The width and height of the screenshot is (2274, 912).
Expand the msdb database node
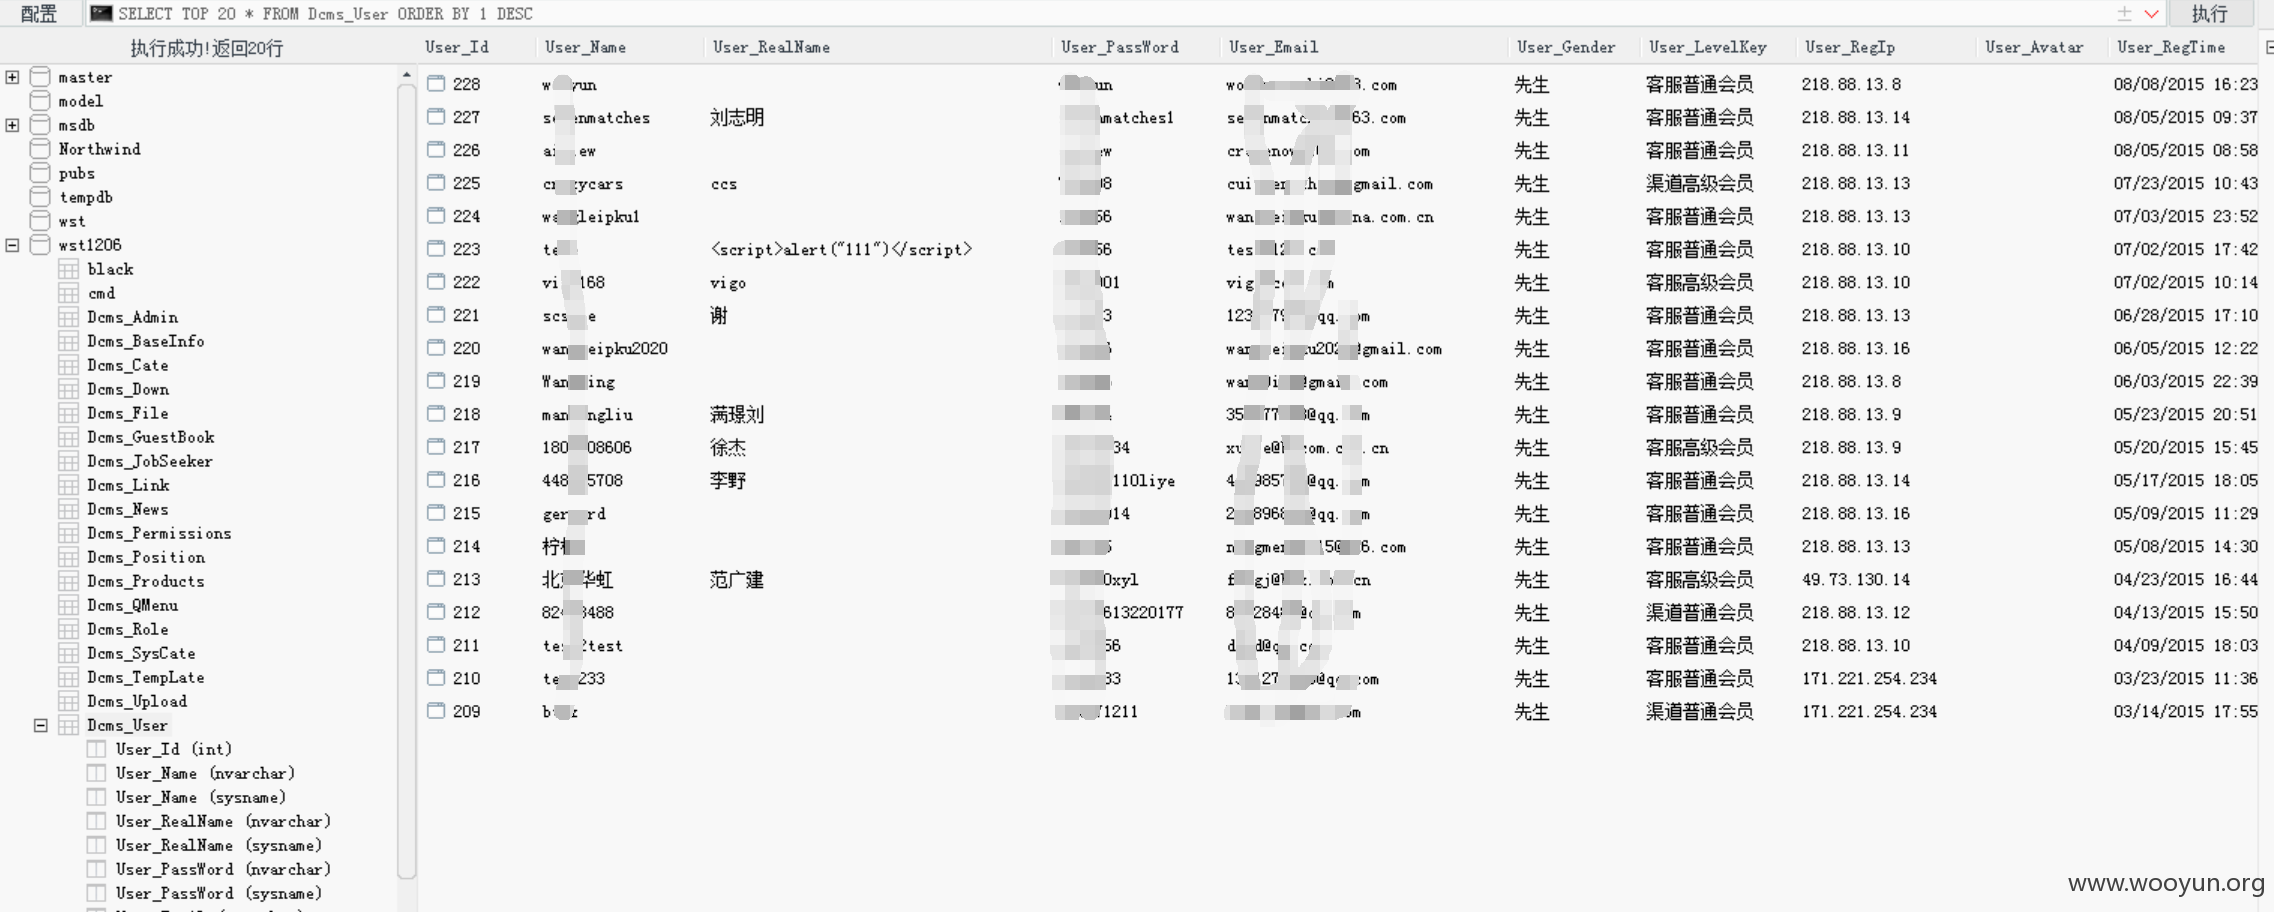pyautogui.click(x=12, y=125)
